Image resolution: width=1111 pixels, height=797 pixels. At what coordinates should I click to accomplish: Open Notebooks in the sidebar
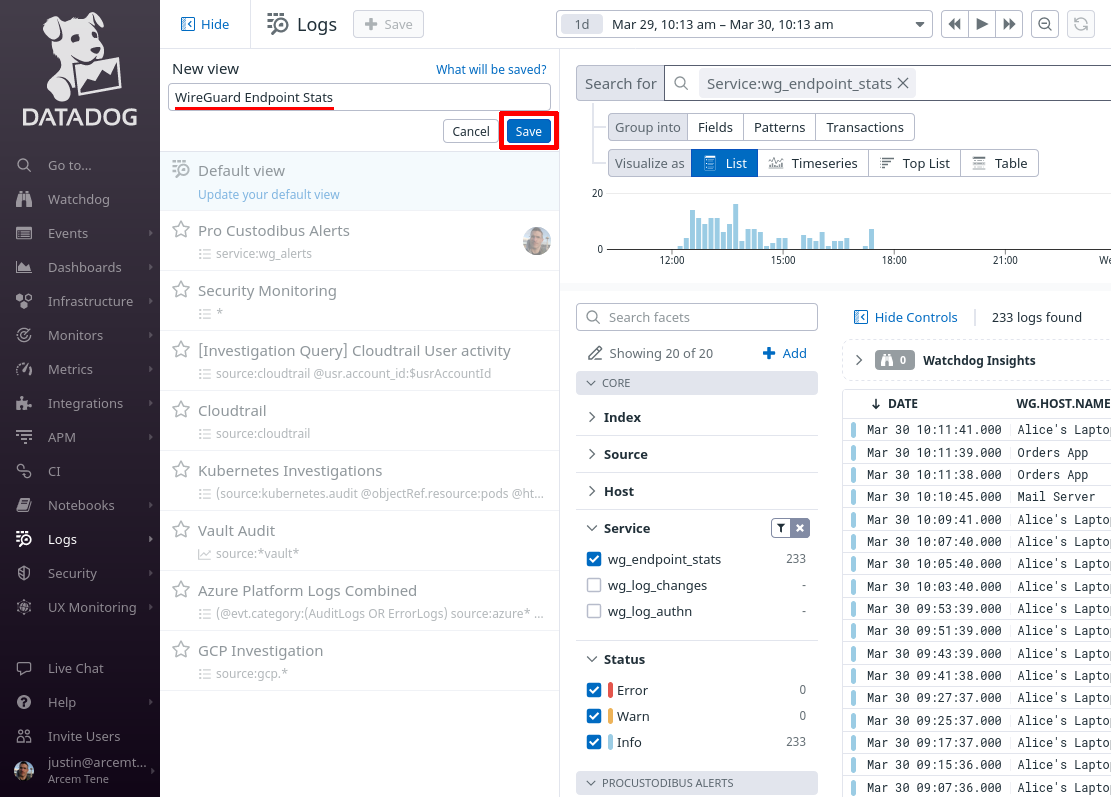81,505
